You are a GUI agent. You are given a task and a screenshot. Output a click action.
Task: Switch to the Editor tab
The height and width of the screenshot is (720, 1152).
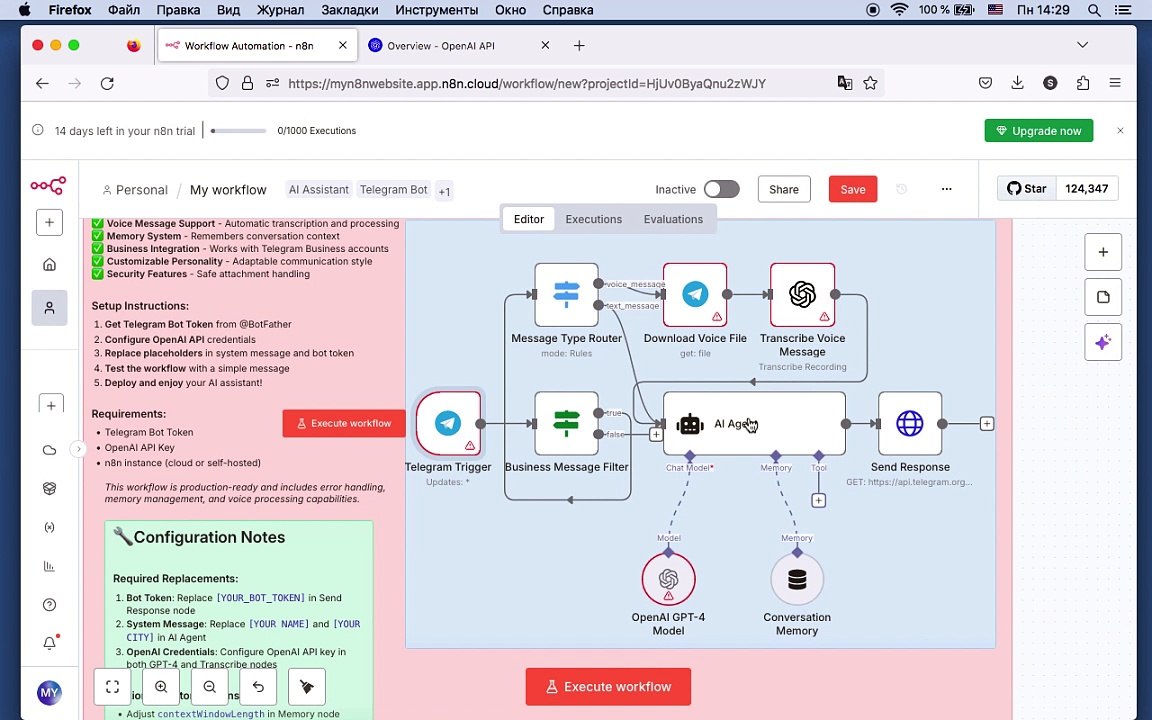(x=529, y=219)
